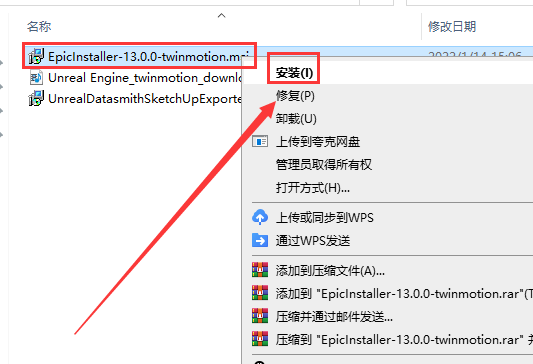Click 添加到压缩文件(A)... option
This screenshot has width=533, height=364.
(x=330, y=271)
